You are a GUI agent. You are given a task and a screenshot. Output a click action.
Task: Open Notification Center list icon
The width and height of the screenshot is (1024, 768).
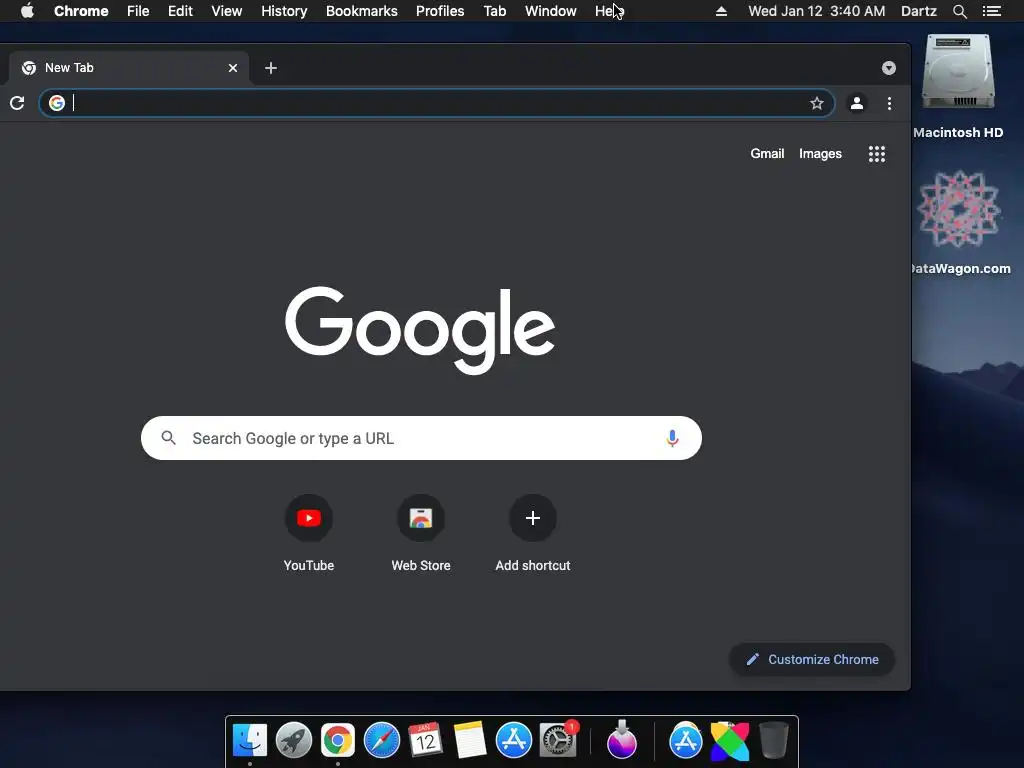(991, 11)
